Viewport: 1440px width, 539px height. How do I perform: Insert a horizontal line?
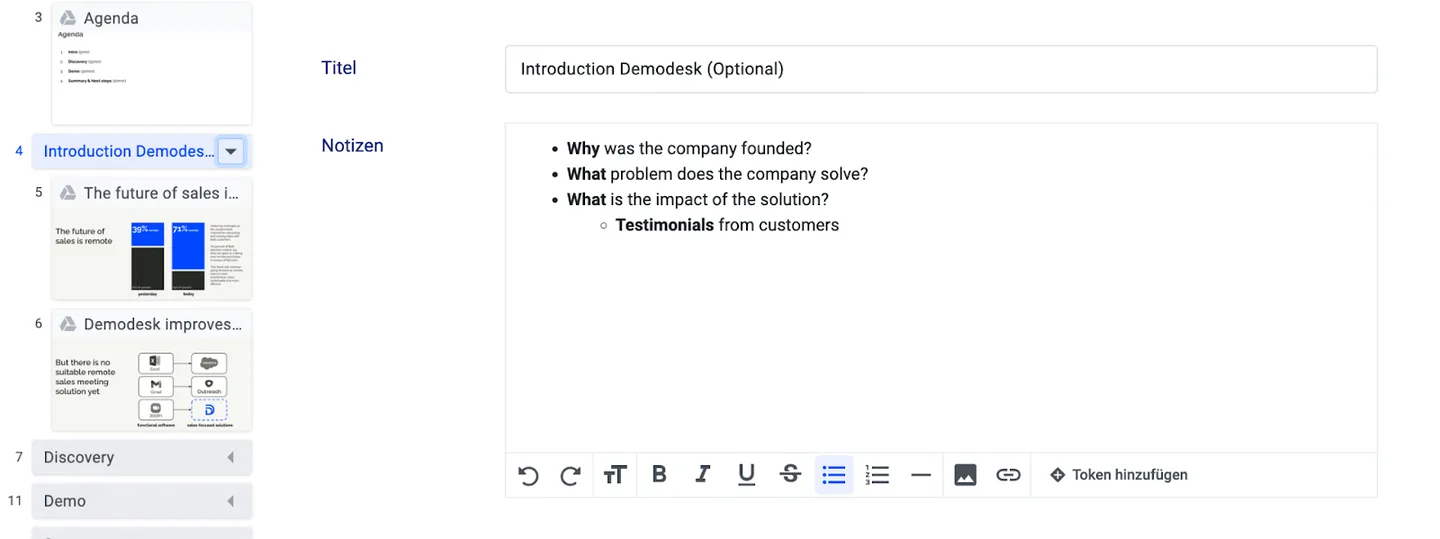click(x=921, y=475)
